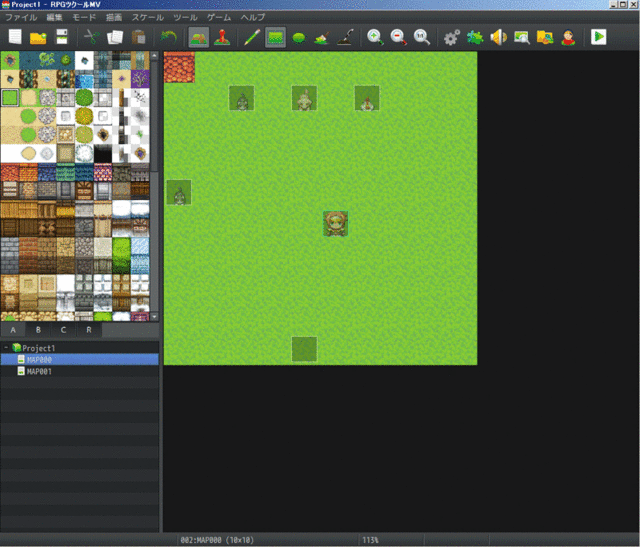Open the Resource Manager folder icon
Screen dimensions: 640x547
(545, 38)
